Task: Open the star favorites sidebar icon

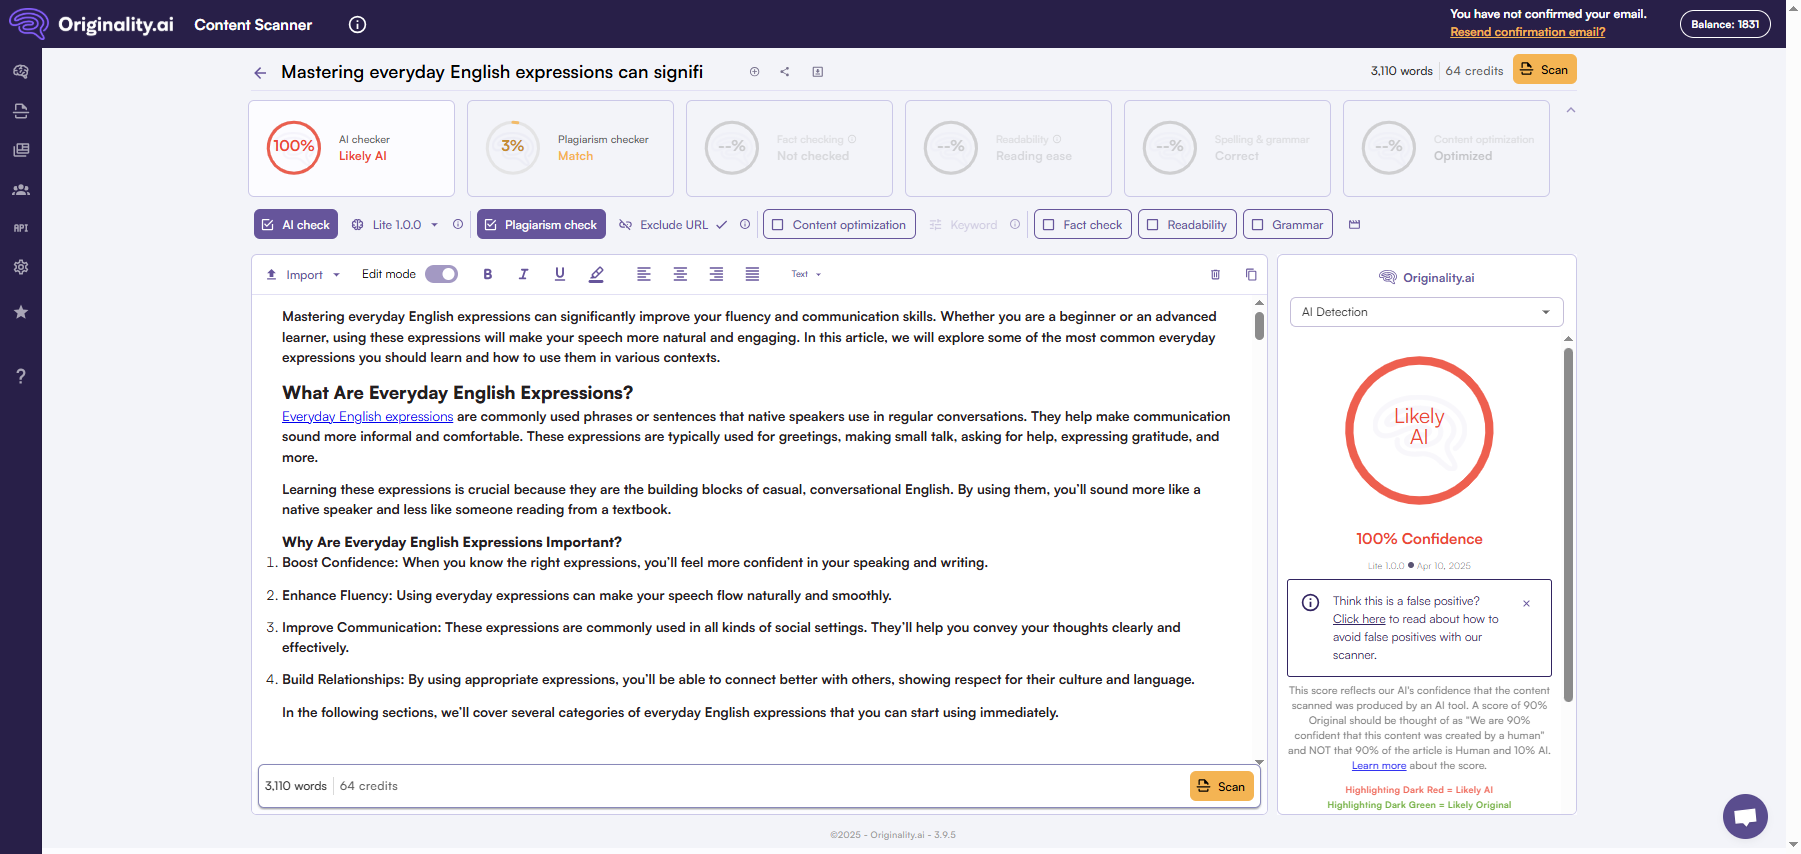Action: click(21, 312)
